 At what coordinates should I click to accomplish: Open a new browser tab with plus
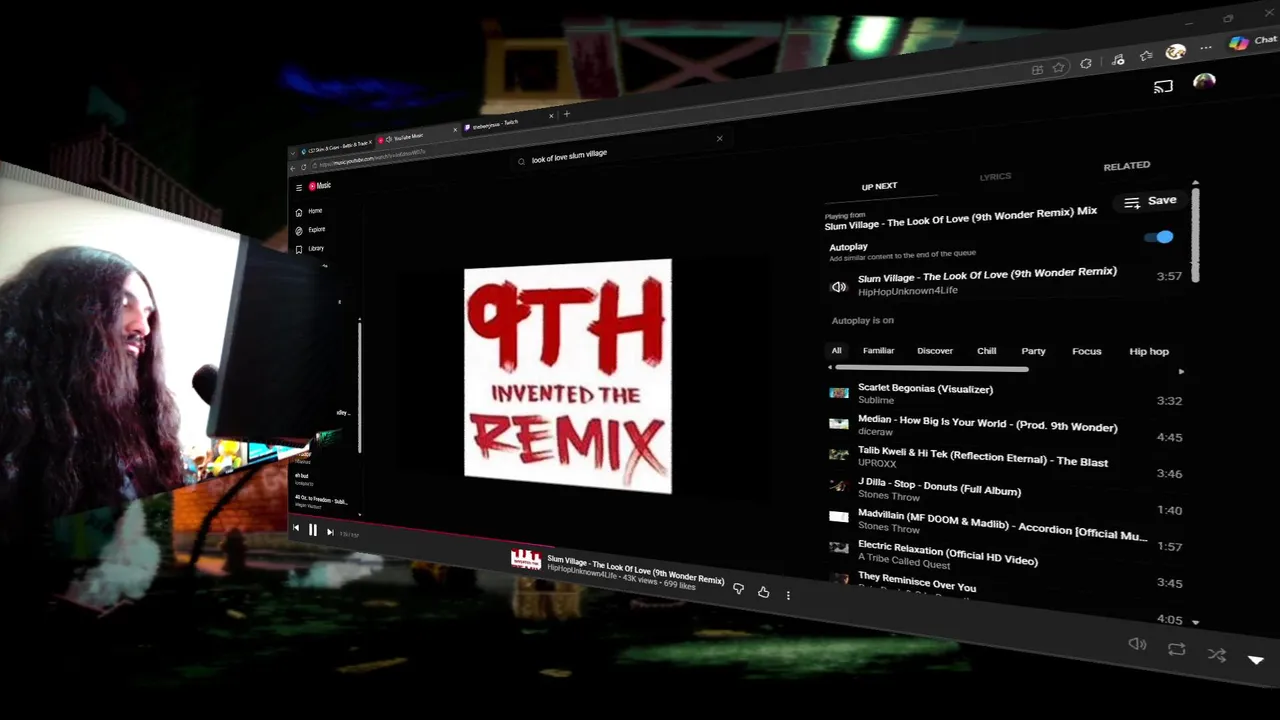click(x=567, y=114)
